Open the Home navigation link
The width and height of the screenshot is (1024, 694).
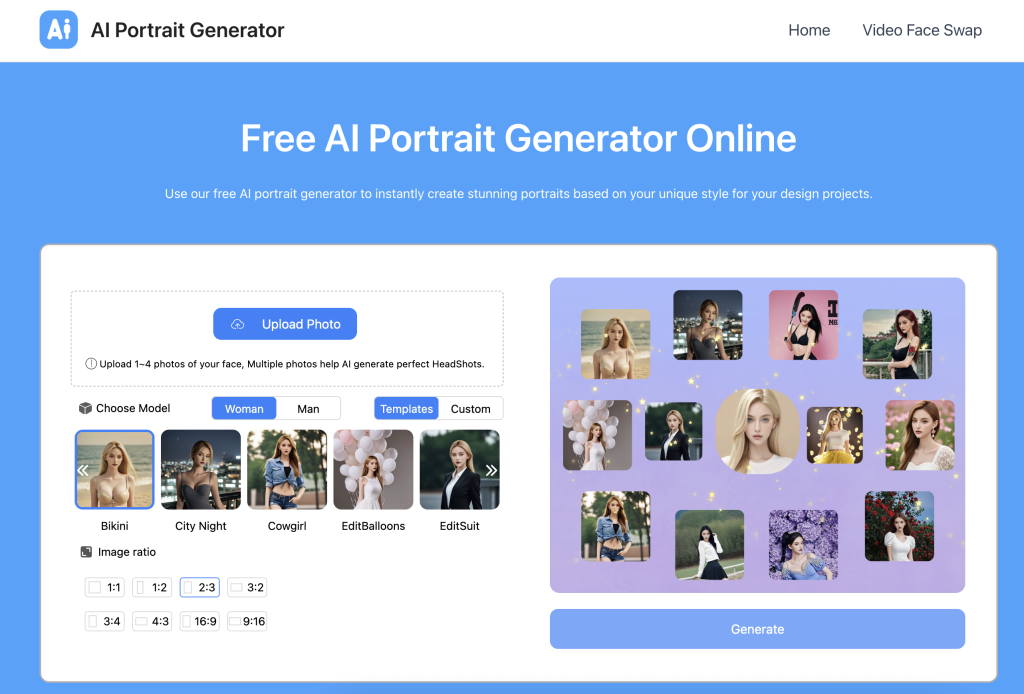(809, 30)
